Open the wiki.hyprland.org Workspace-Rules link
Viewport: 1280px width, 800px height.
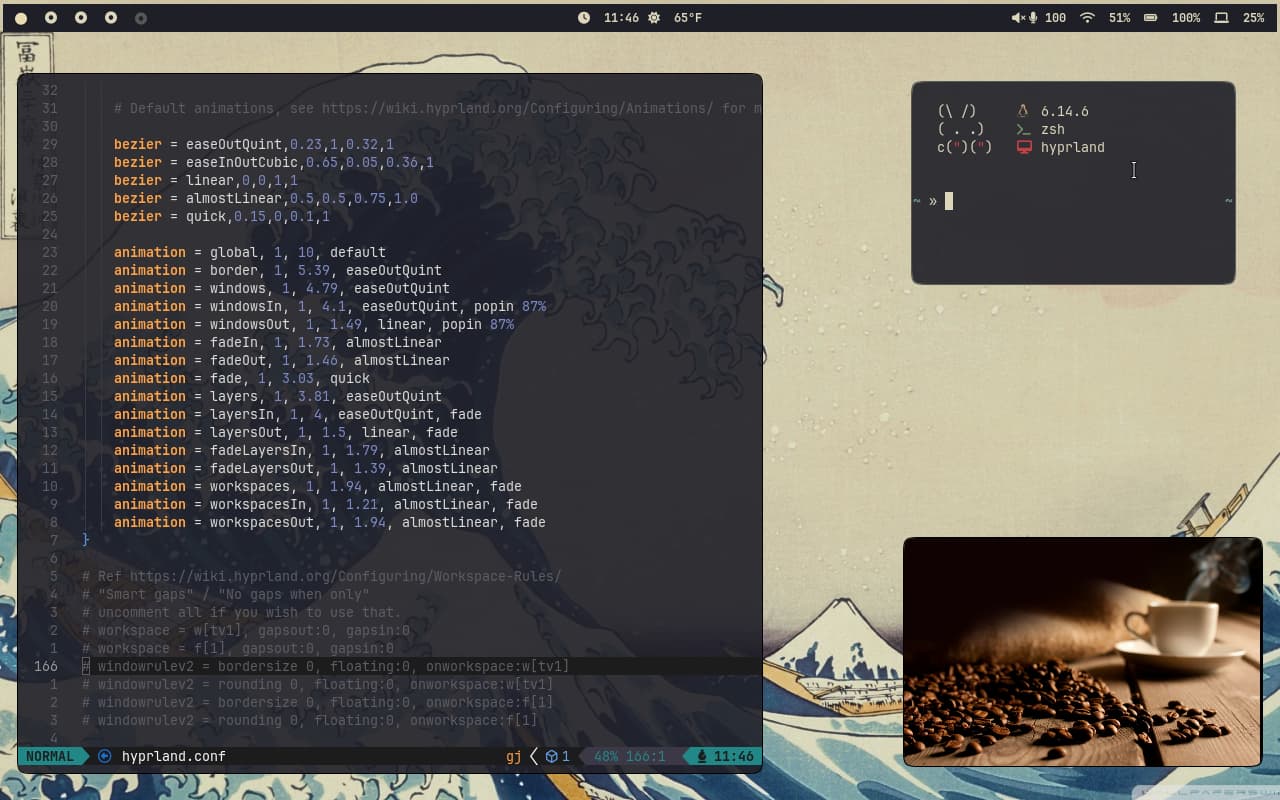(x=346, y=576)
